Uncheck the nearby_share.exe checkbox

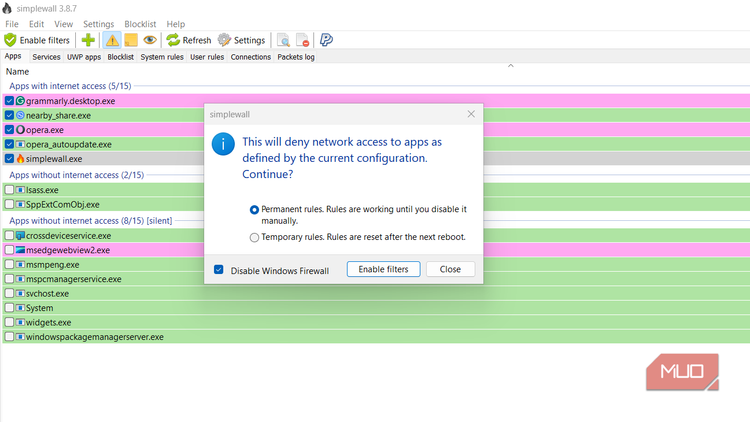tap(9, 115)
